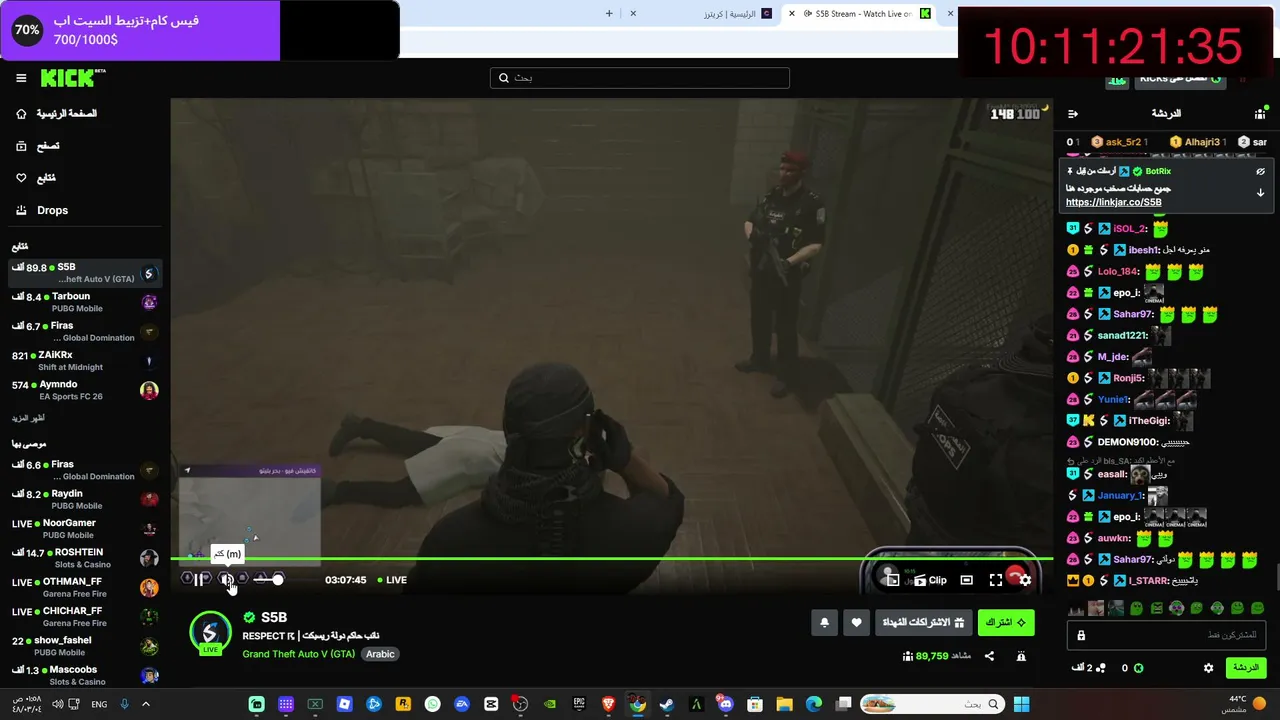Open the Kick hamburger menu
Viewport: 1280px width, 720px height.
21,78
